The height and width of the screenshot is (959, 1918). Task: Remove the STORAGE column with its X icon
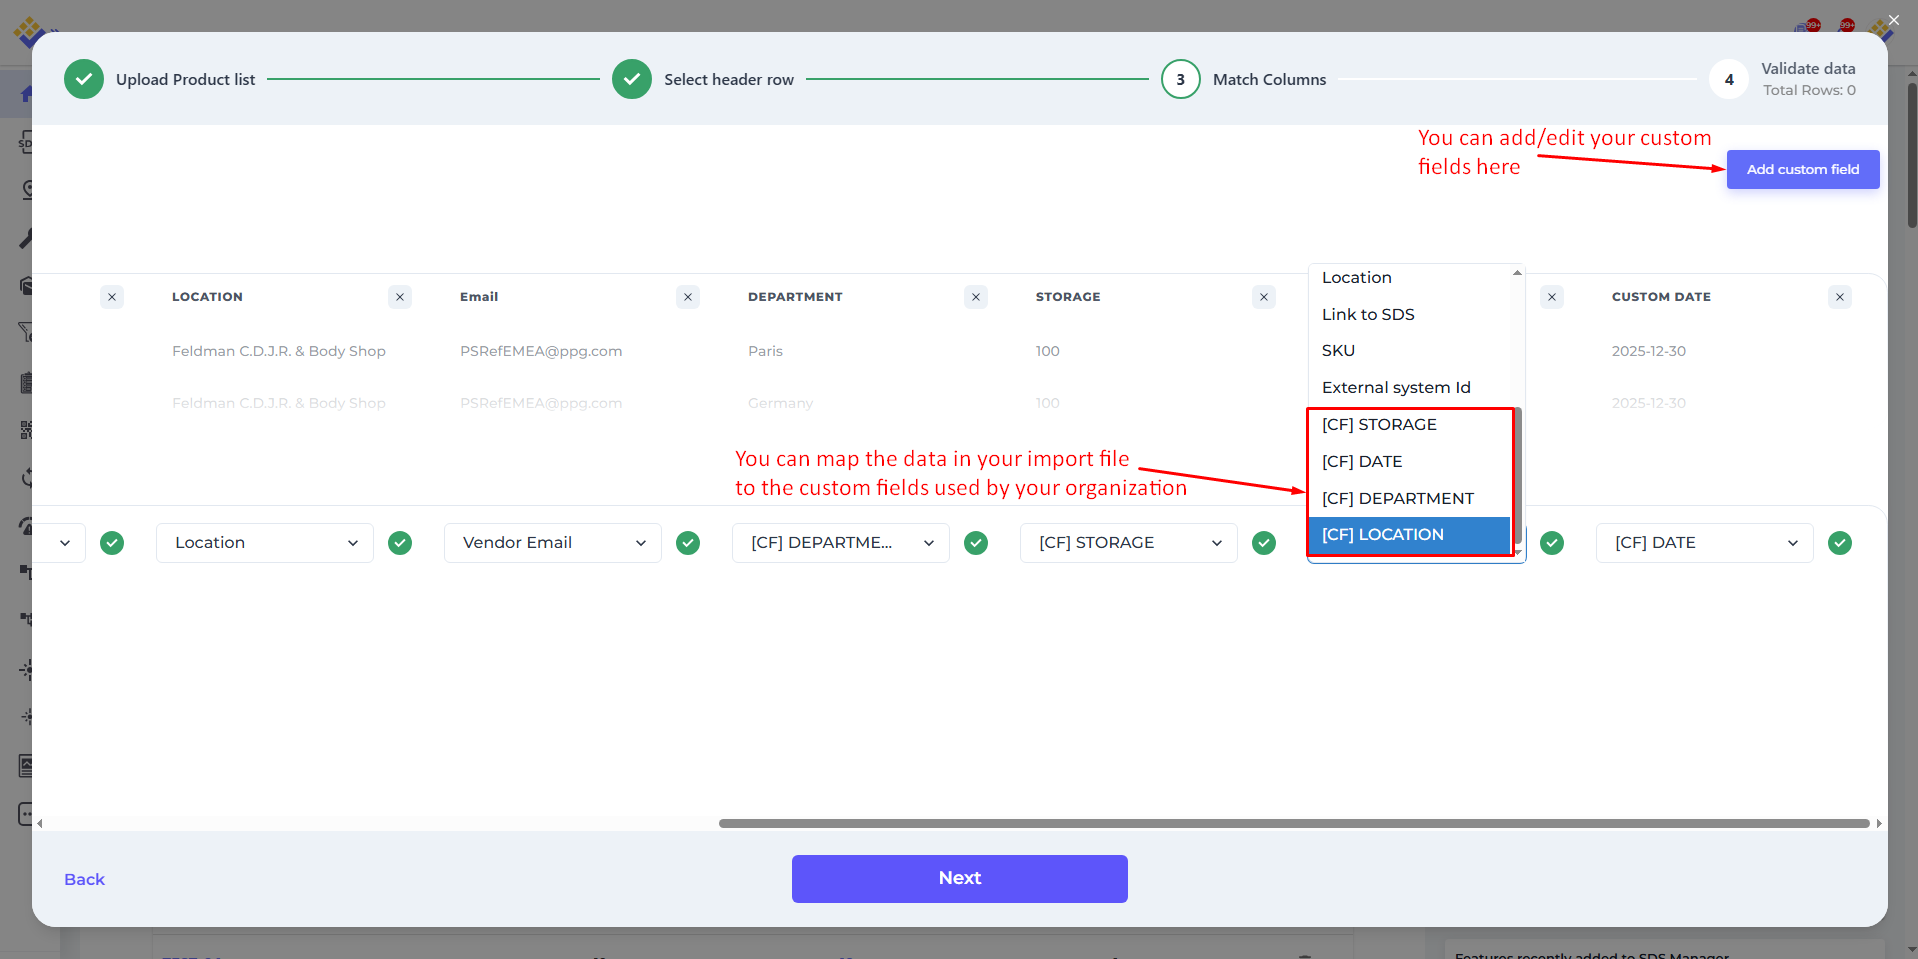click(1264, 297)
